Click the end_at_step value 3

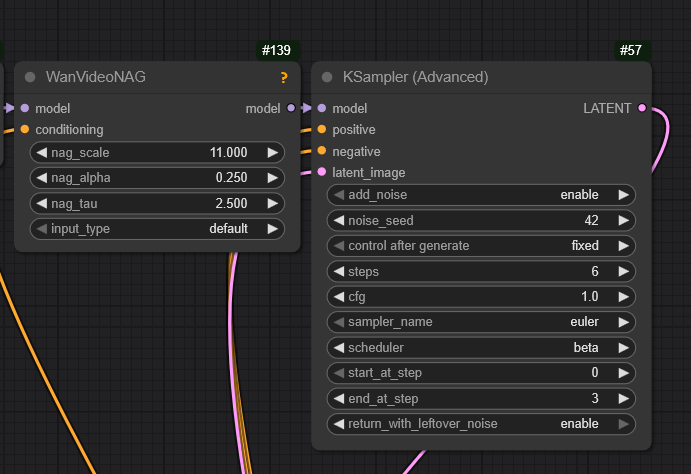tap(595, 398)
